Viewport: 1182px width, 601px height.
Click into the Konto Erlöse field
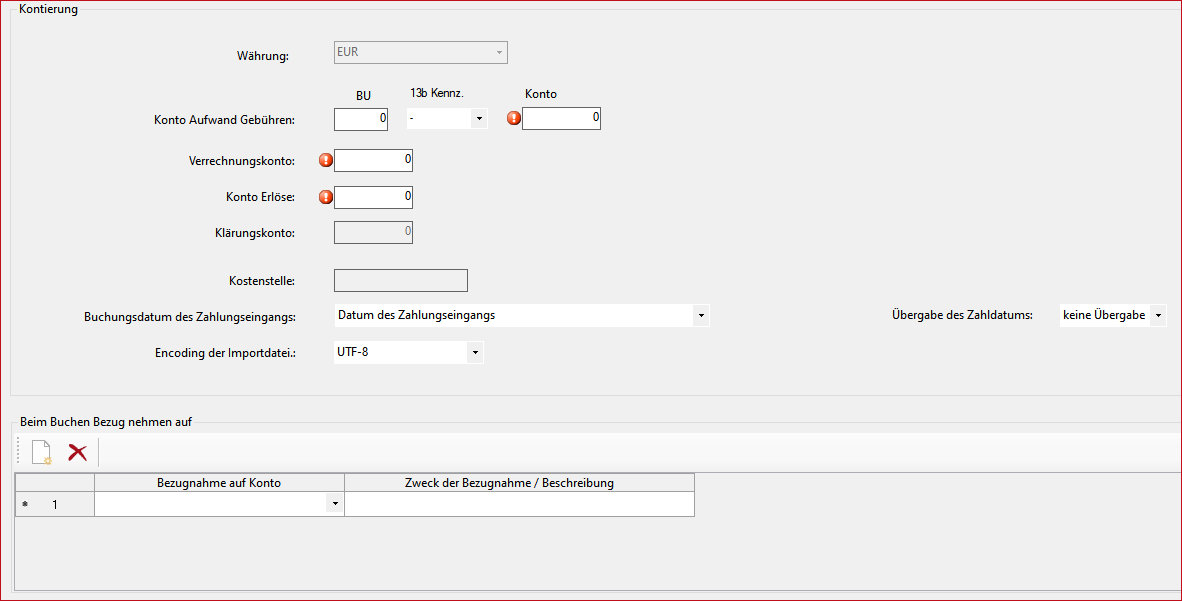point(373,197)
